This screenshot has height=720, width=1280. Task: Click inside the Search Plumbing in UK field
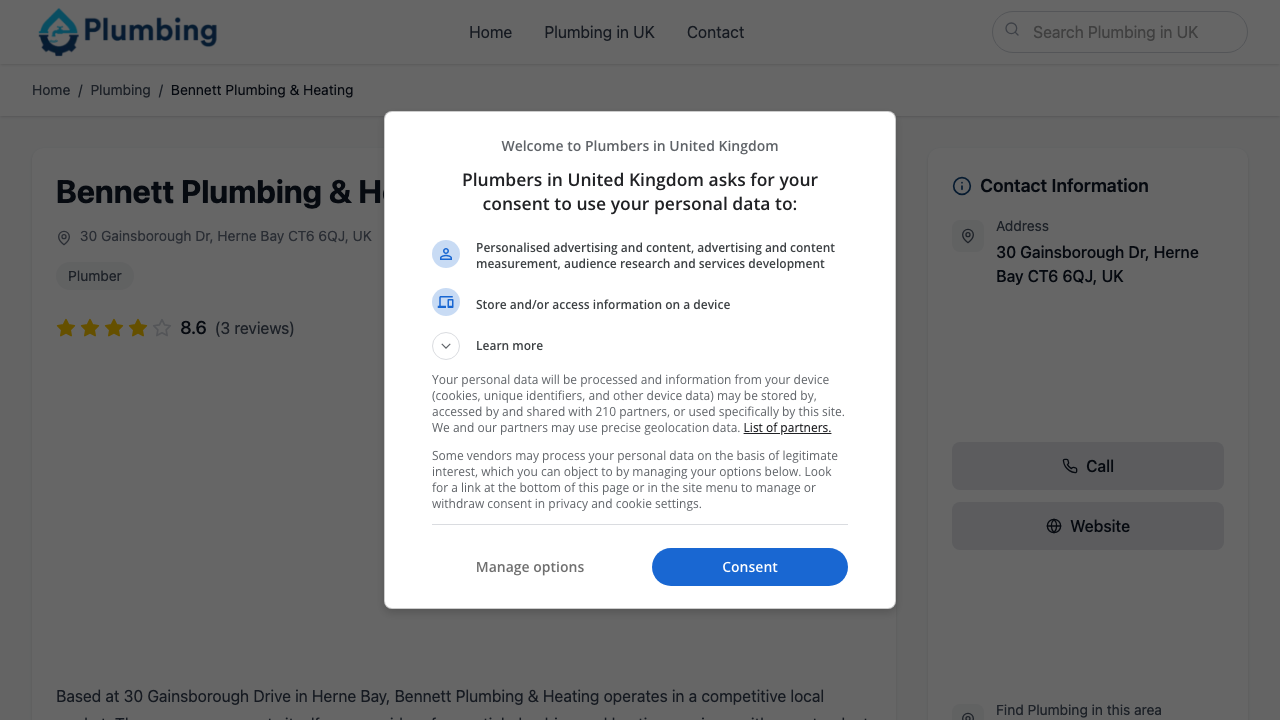pyautogui.click(x=1119, y=31)
